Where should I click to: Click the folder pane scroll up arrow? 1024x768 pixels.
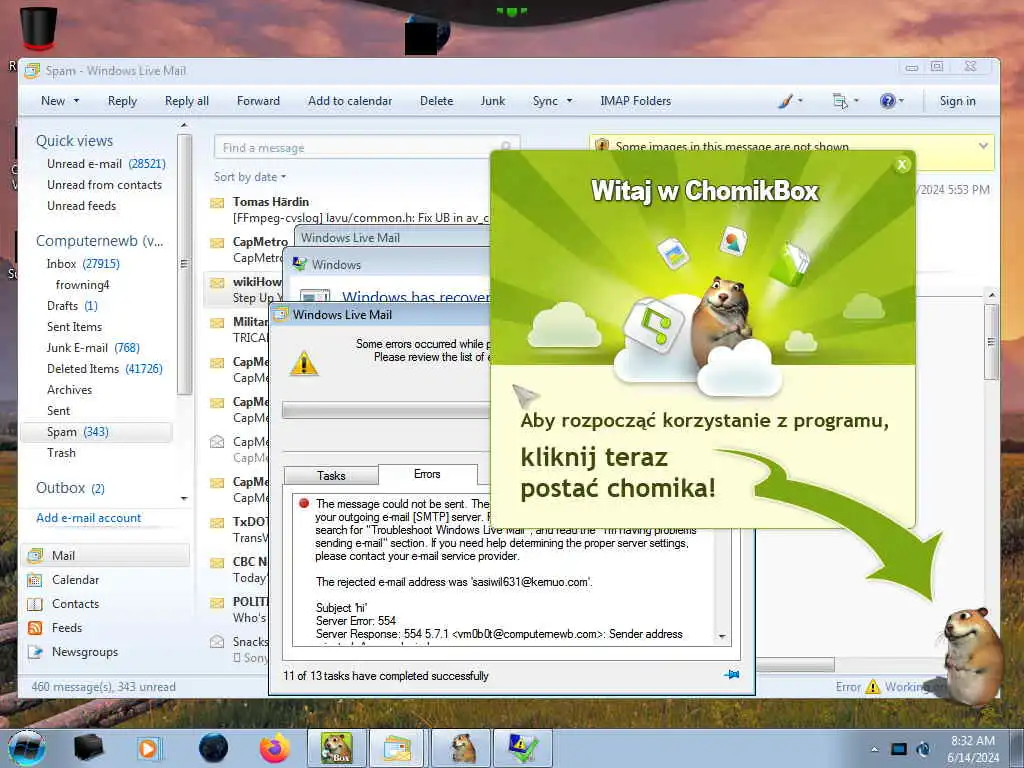[184, 125]
